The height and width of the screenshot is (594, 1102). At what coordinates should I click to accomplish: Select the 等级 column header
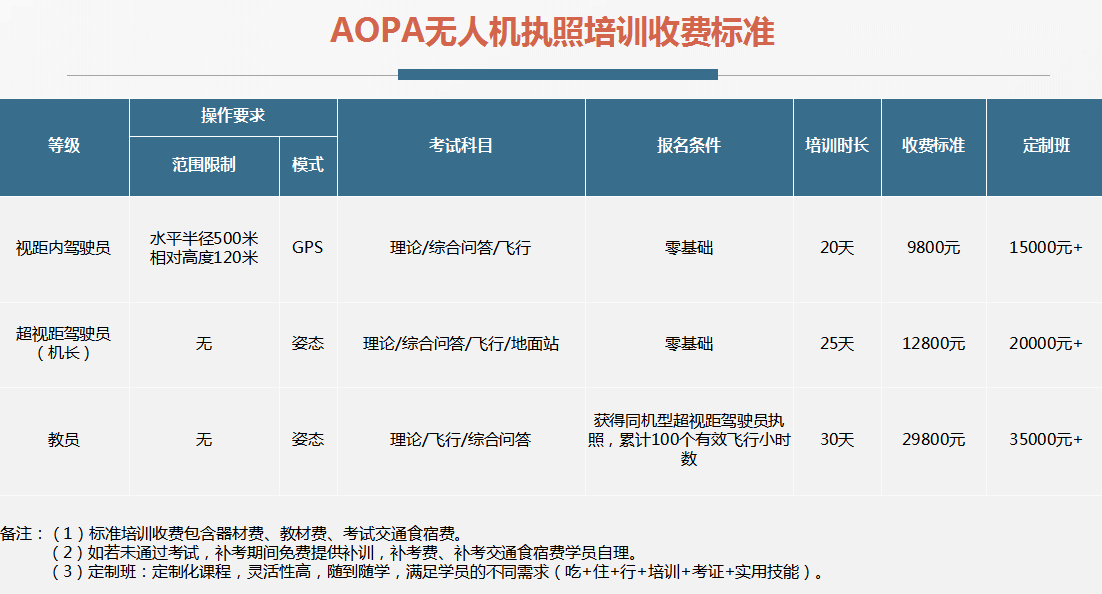point(64,146)
